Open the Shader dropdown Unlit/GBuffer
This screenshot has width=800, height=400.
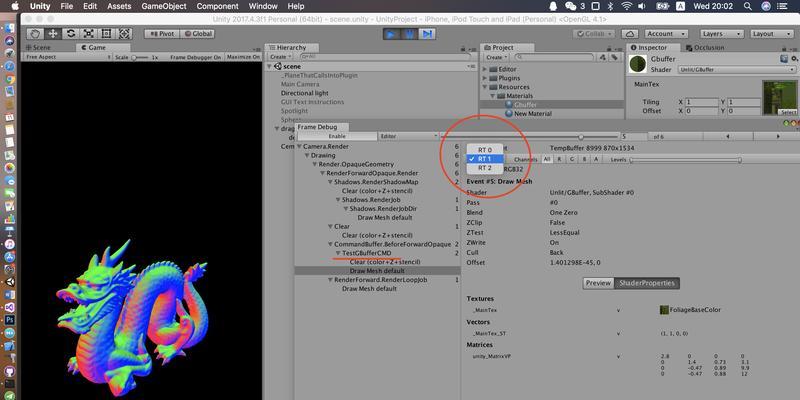point(737,69)
